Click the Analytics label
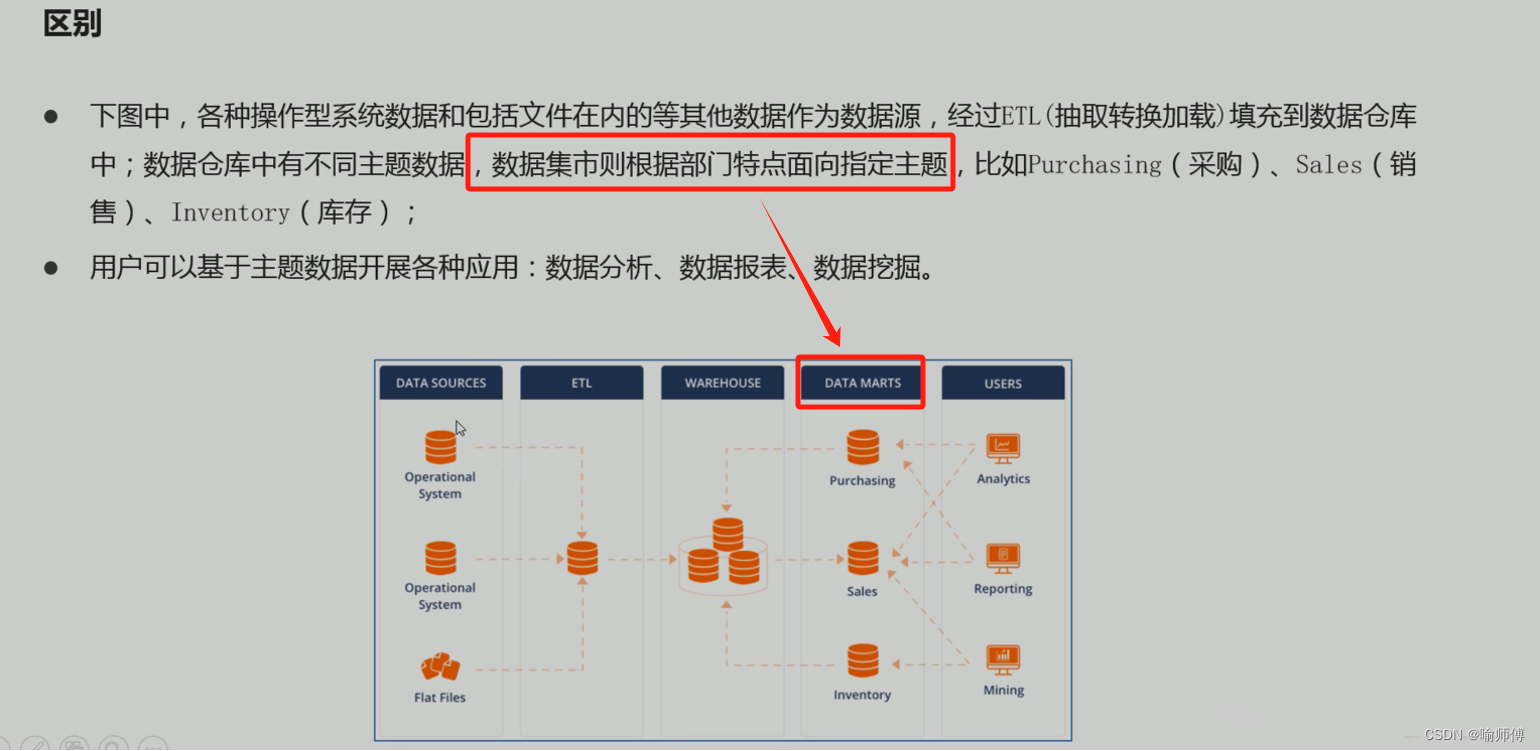This screenshot has width=1540, height=751. [x=1003, y=479]
